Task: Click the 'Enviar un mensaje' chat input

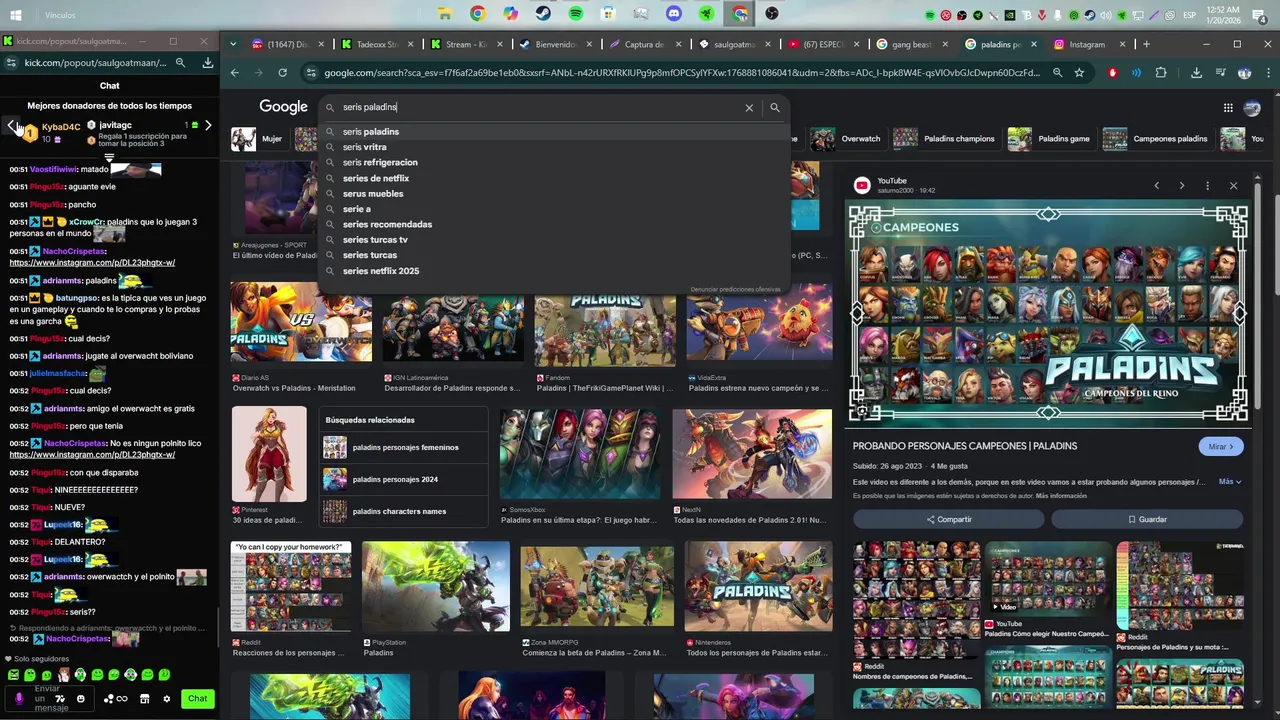Action: point(48,699)
